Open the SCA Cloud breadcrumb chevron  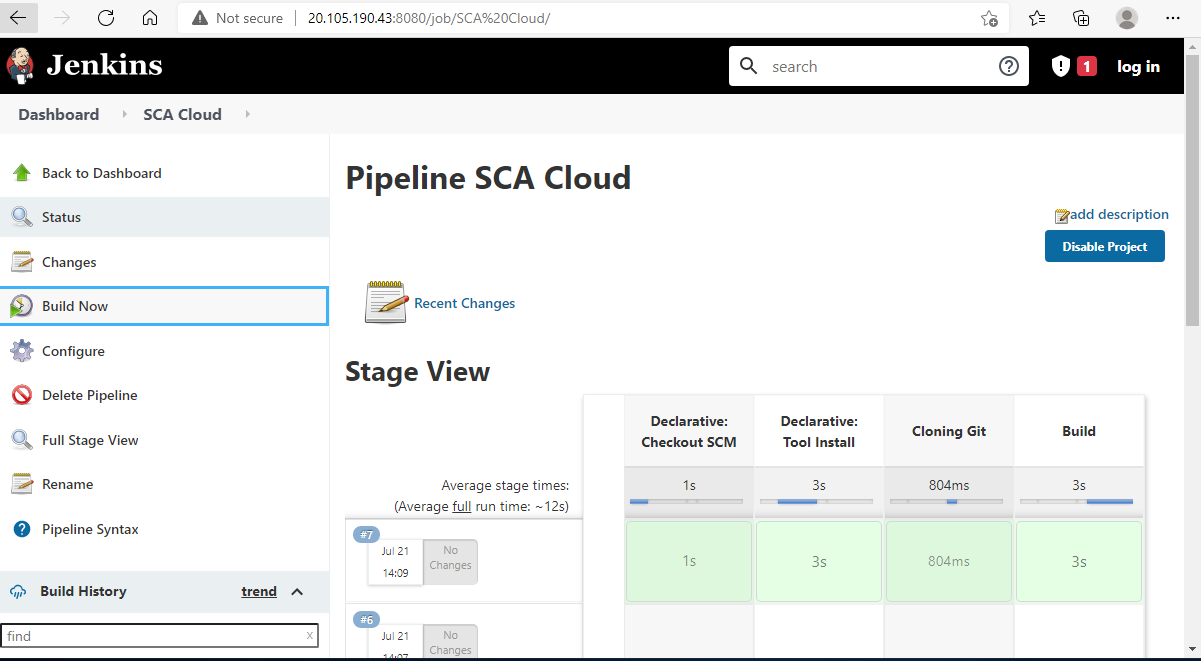click(246, 114)
